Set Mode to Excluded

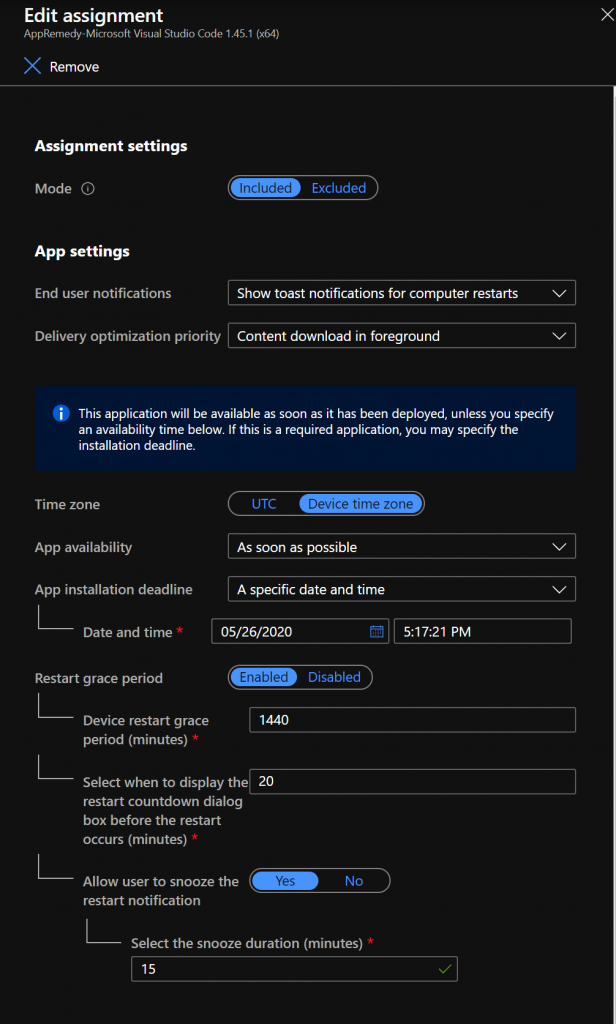click(x=338, y=188)
